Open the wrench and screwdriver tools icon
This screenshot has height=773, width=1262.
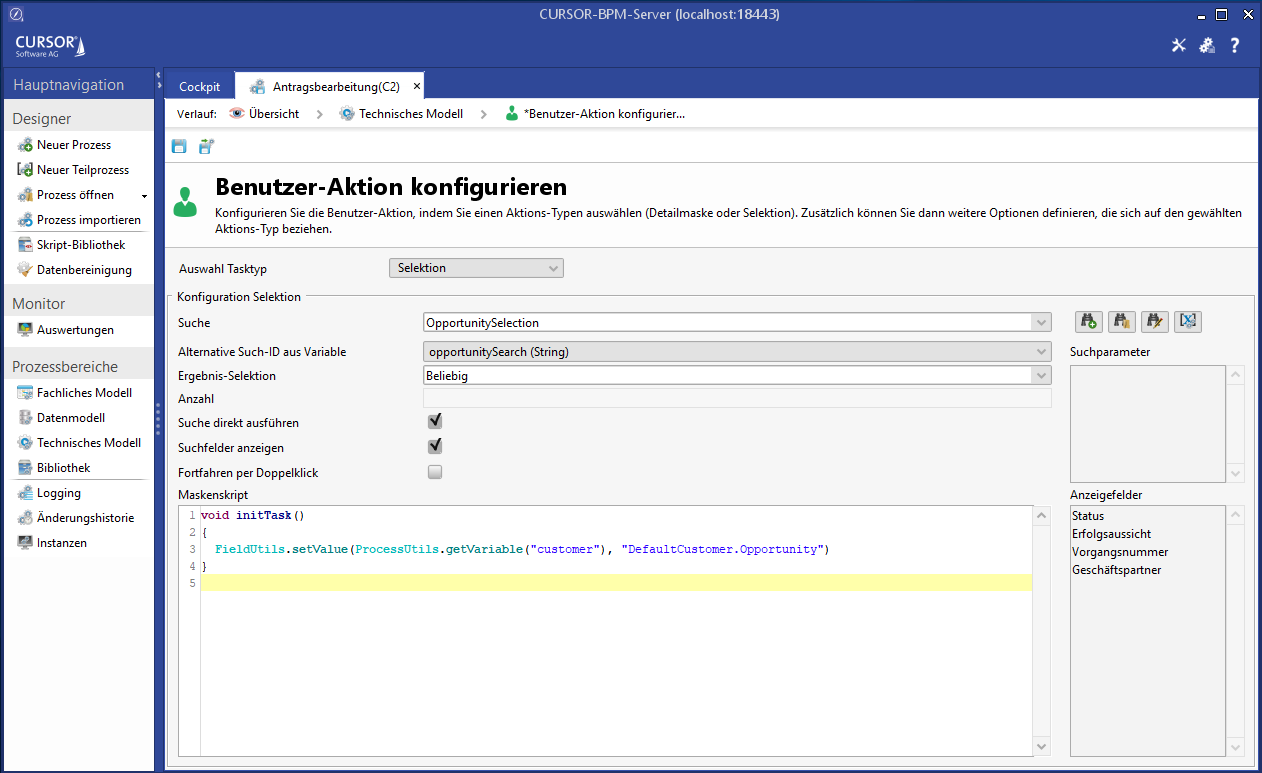(x=1179, y=45)
